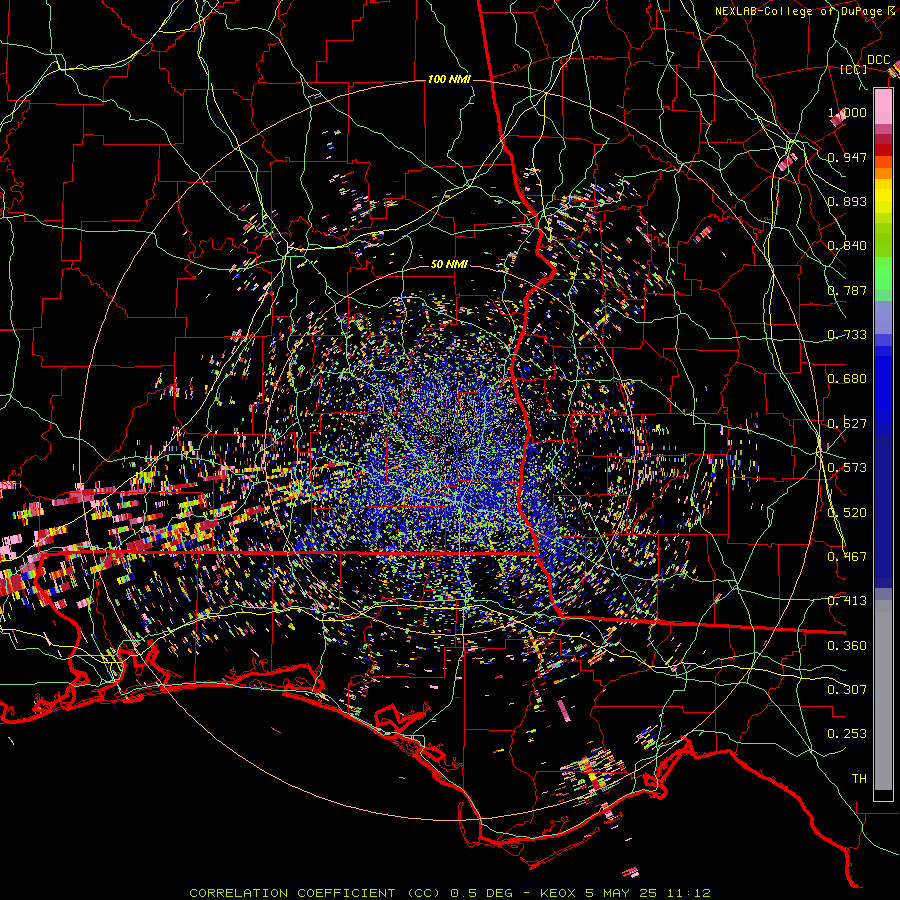Click the 100 NMI range ring label
Viewport: 900px width, 900px height.
tap(449, 79)
